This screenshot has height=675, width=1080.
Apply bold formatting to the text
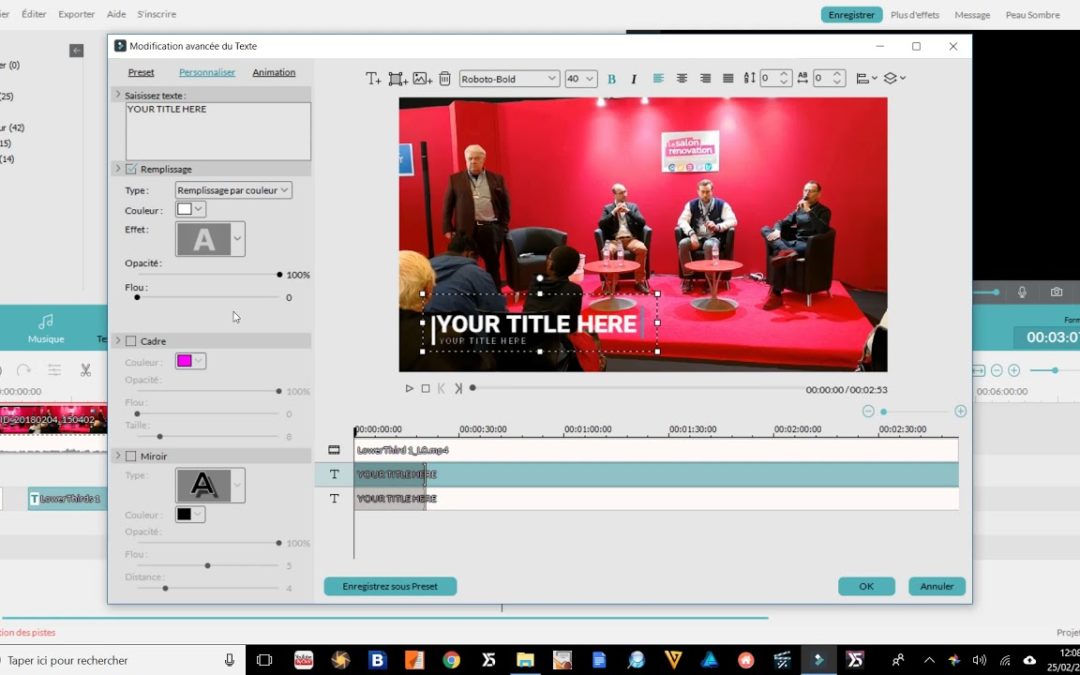point(611,78)
